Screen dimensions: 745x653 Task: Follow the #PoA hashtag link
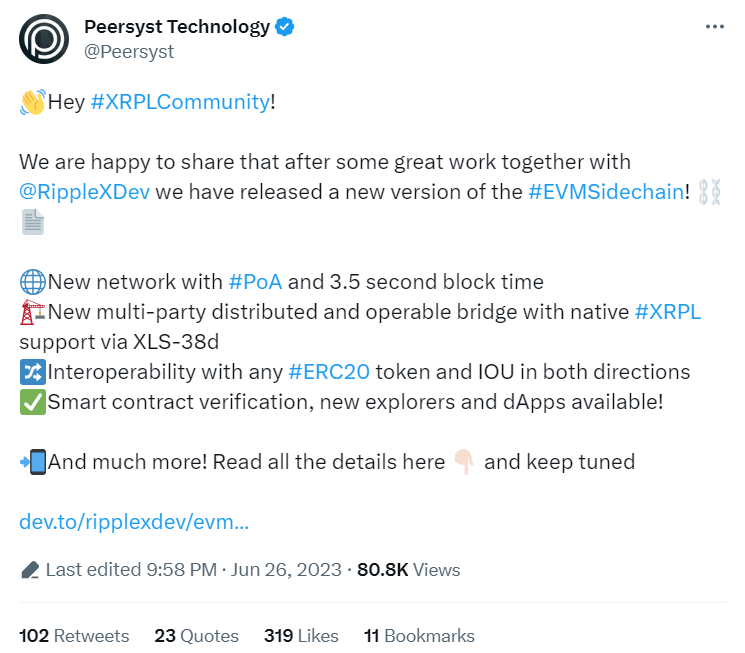[255, 282]
